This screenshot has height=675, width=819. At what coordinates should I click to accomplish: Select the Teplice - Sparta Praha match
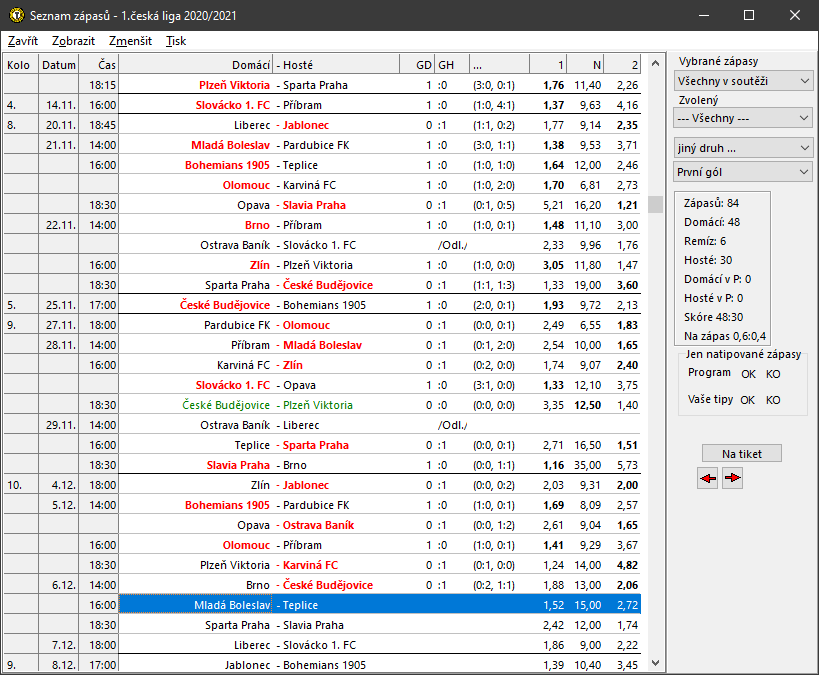coord(380,445)
